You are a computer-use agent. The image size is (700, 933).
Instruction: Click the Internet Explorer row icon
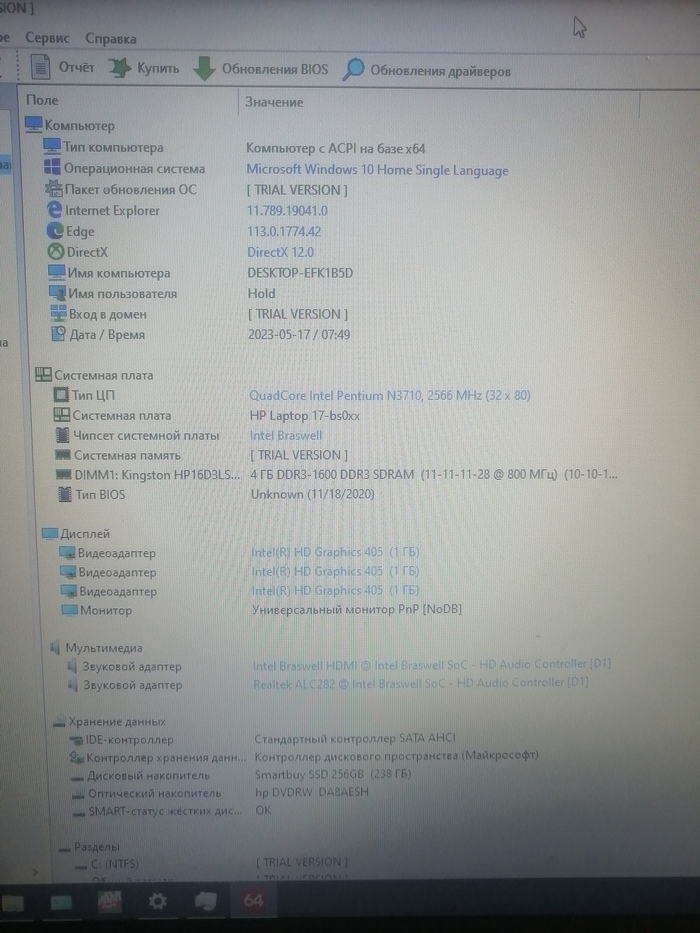(54, 209)
